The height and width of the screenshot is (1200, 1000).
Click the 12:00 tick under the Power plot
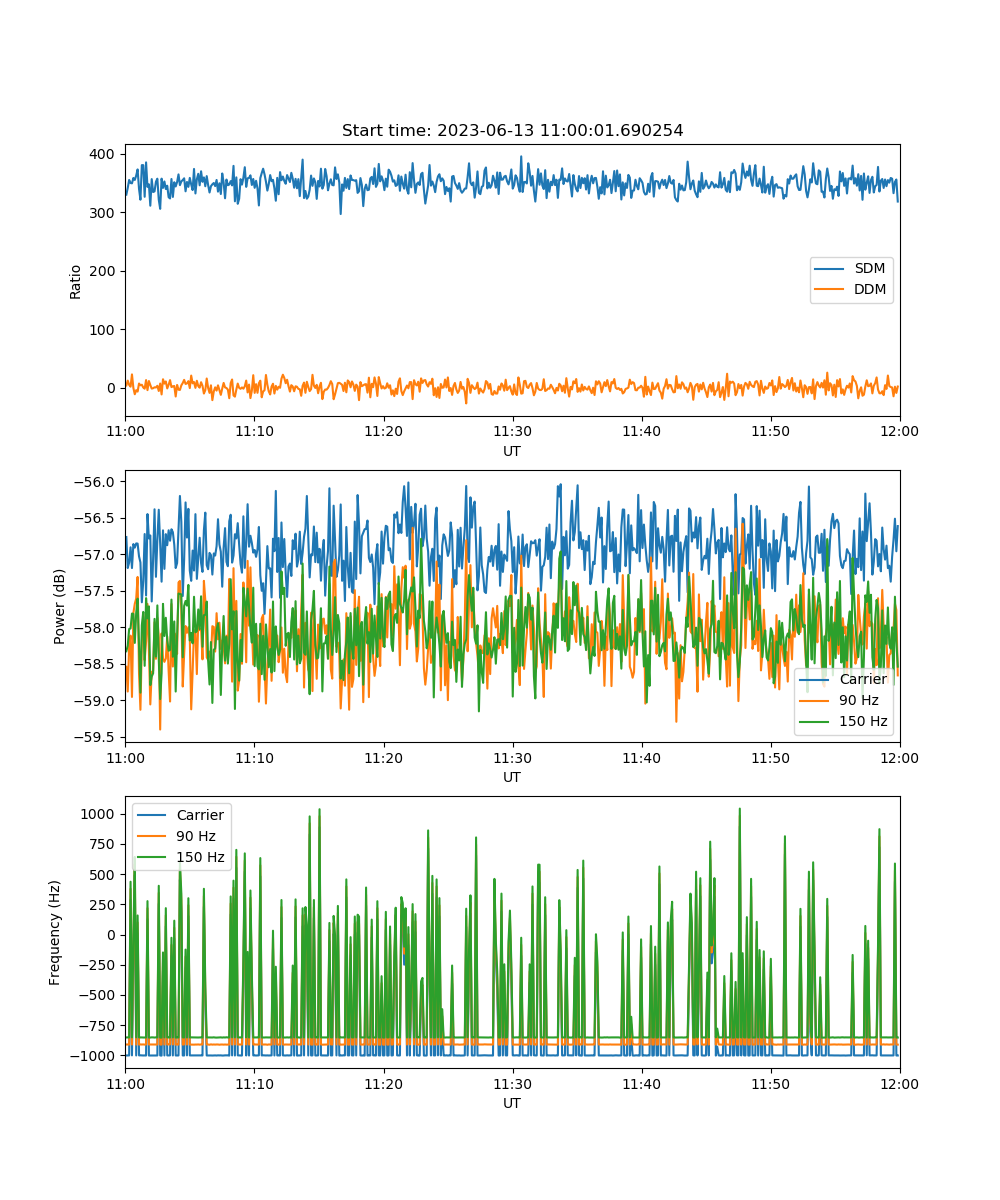point(899,757)
